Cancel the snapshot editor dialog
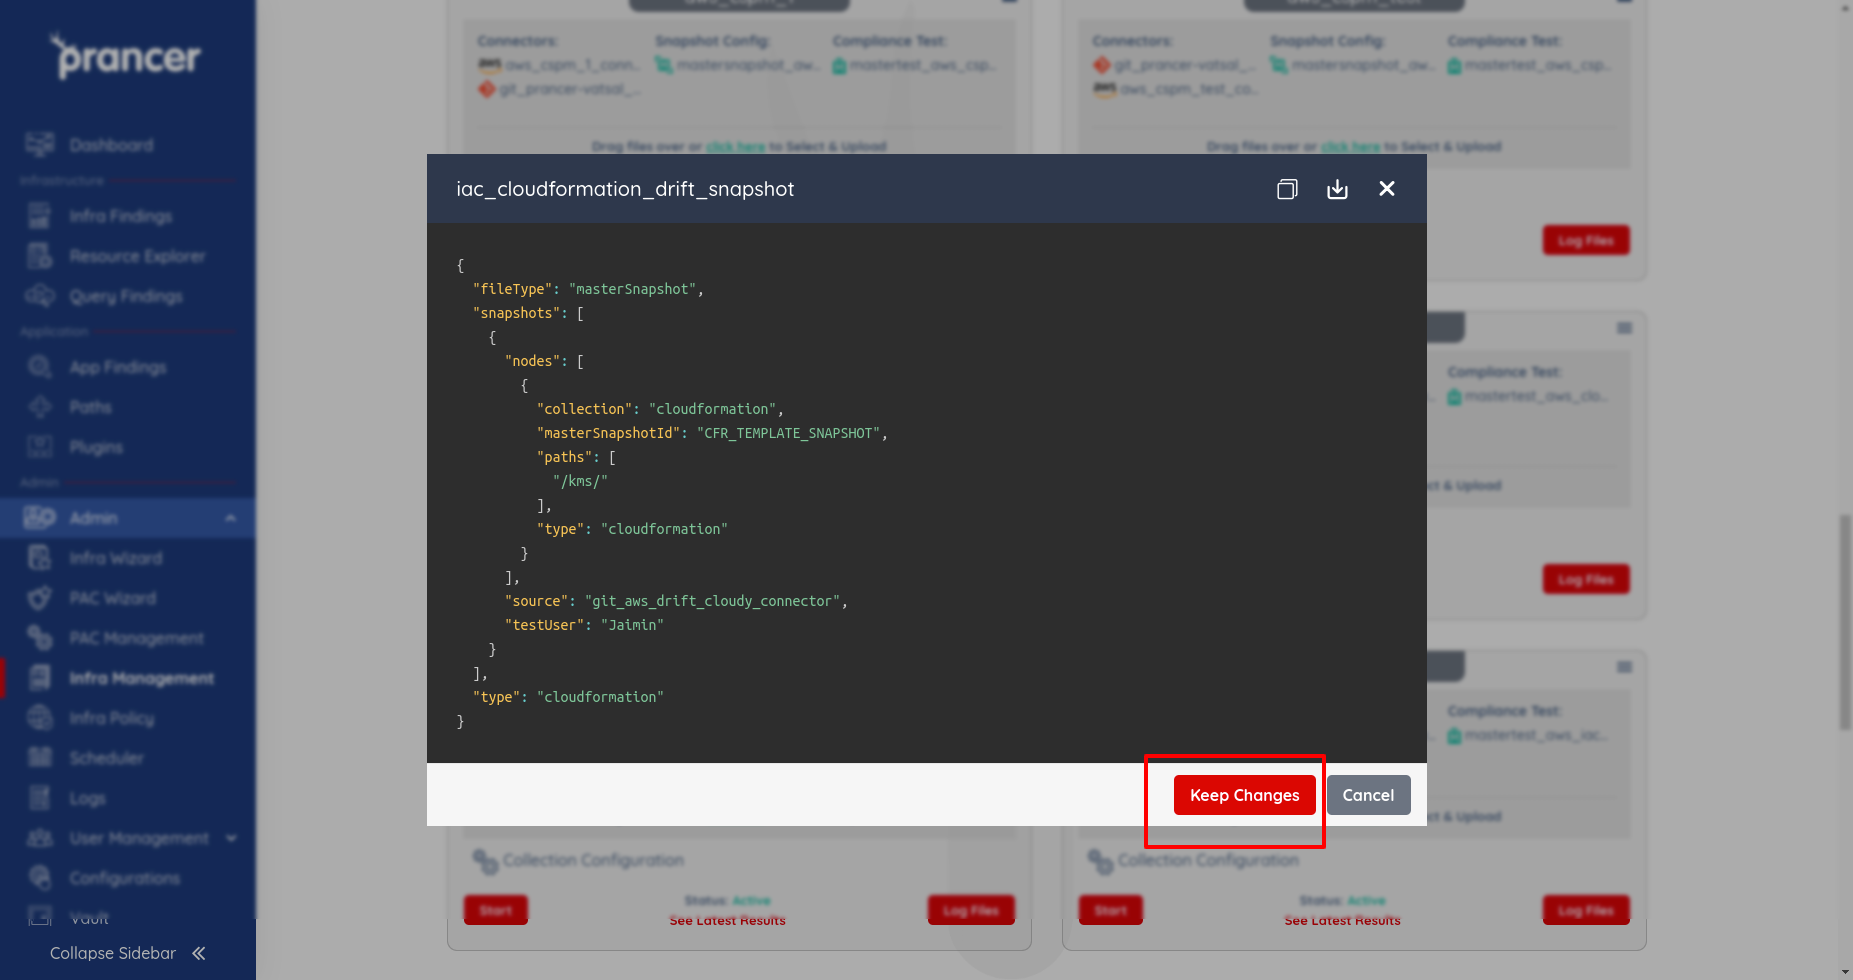Image resolution: width=1853 pixels, height=980 pixels. [x=1368, y=795]
